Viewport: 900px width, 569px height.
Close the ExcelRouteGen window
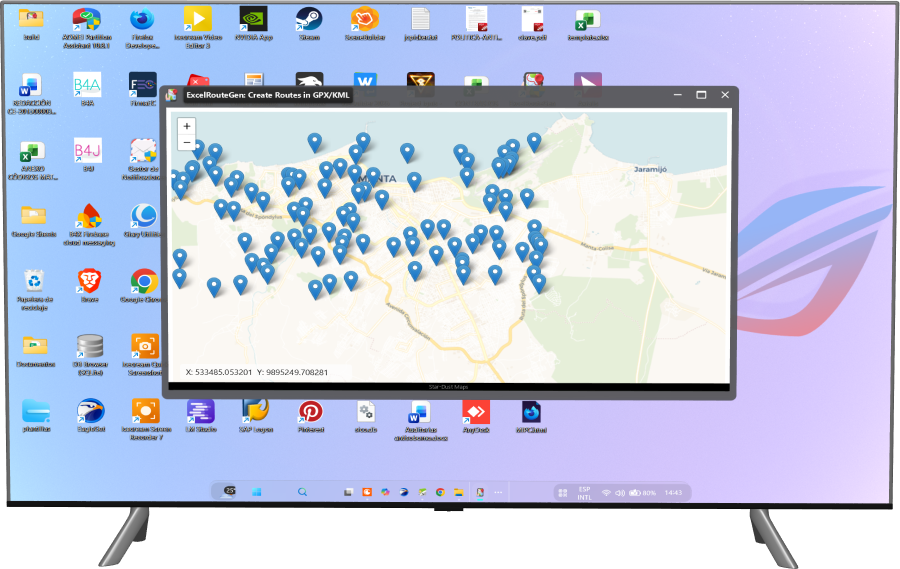725,95
